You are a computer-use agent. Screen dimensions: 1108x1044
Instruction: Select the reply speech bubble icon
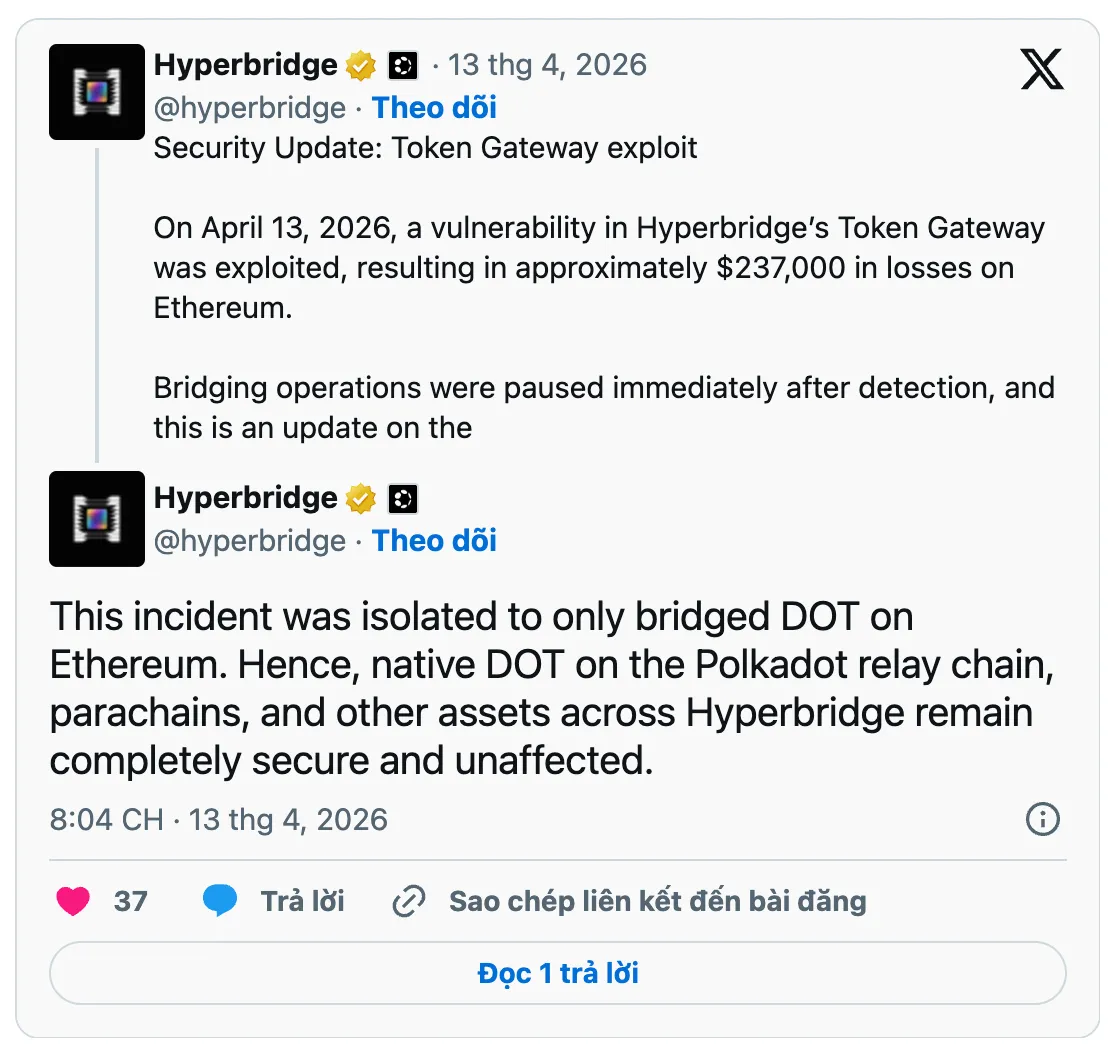pos(222,900)
